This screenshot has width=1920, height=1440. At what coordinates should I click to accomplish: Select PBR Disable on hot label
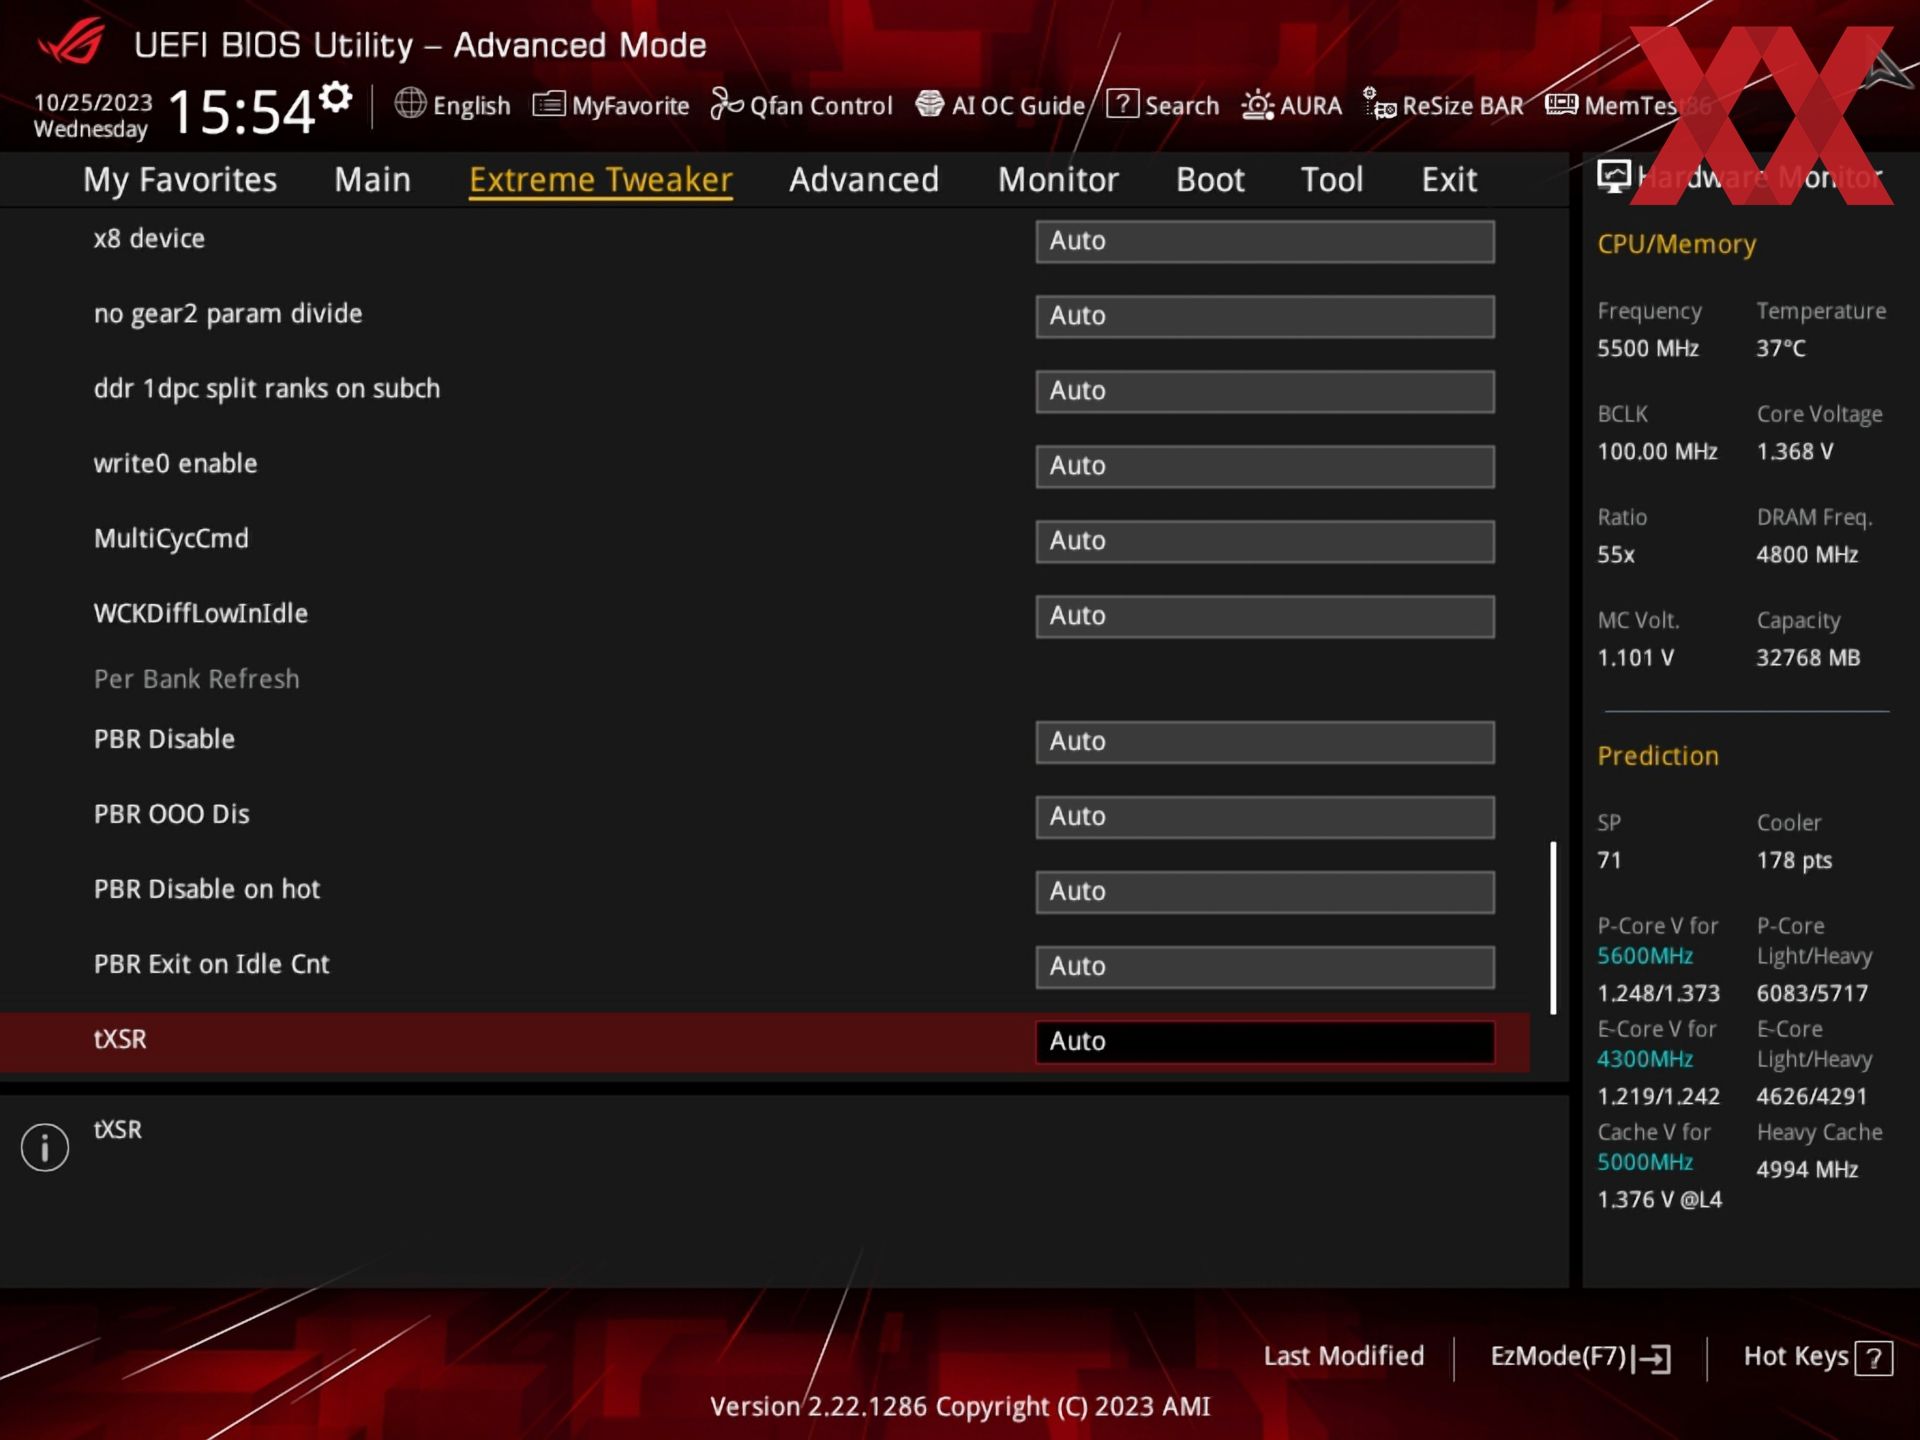coord(207,890)
